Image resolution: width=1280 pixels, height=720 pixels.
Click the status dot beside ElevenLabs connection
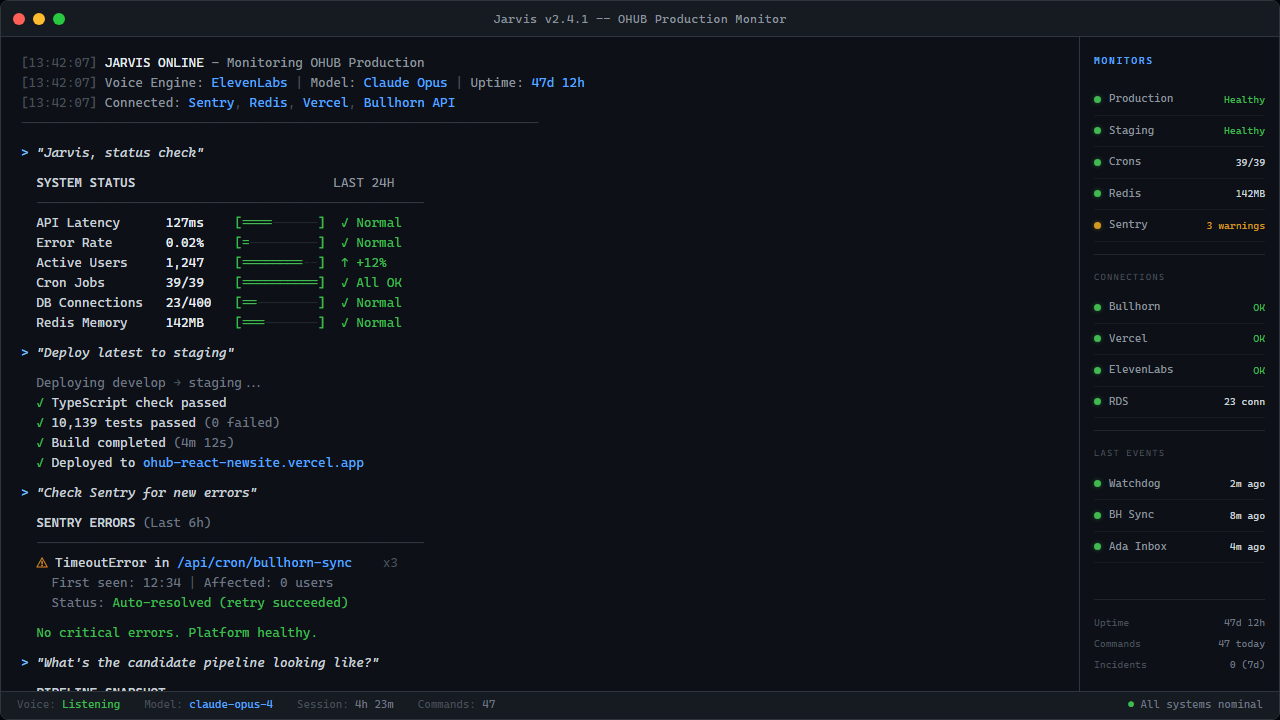coord(1097,370)
